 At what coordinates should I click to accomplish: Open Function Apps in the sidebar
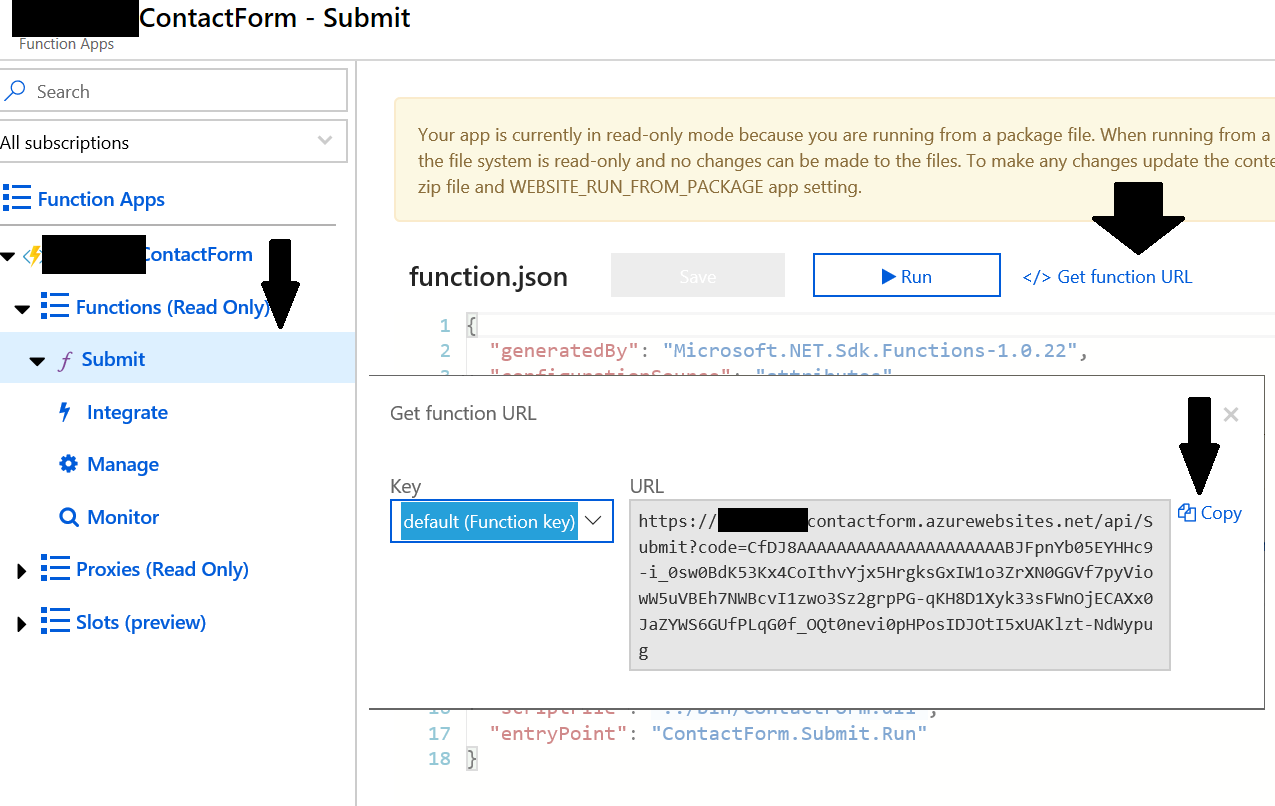[x=101, y=199]
